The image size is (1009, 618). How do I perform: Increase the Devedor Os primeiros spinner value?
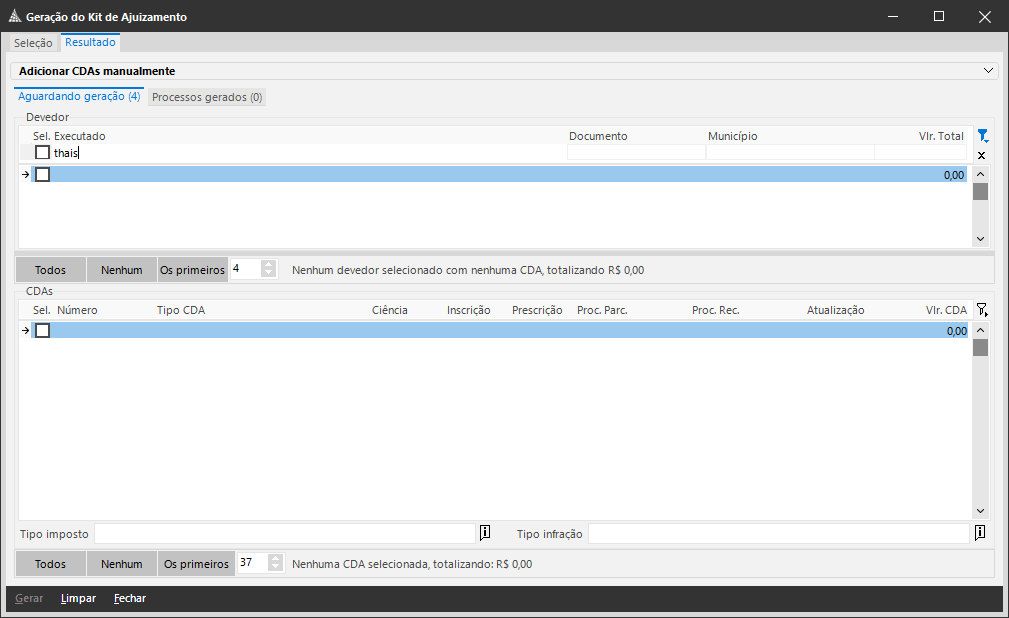click(269, 265)
